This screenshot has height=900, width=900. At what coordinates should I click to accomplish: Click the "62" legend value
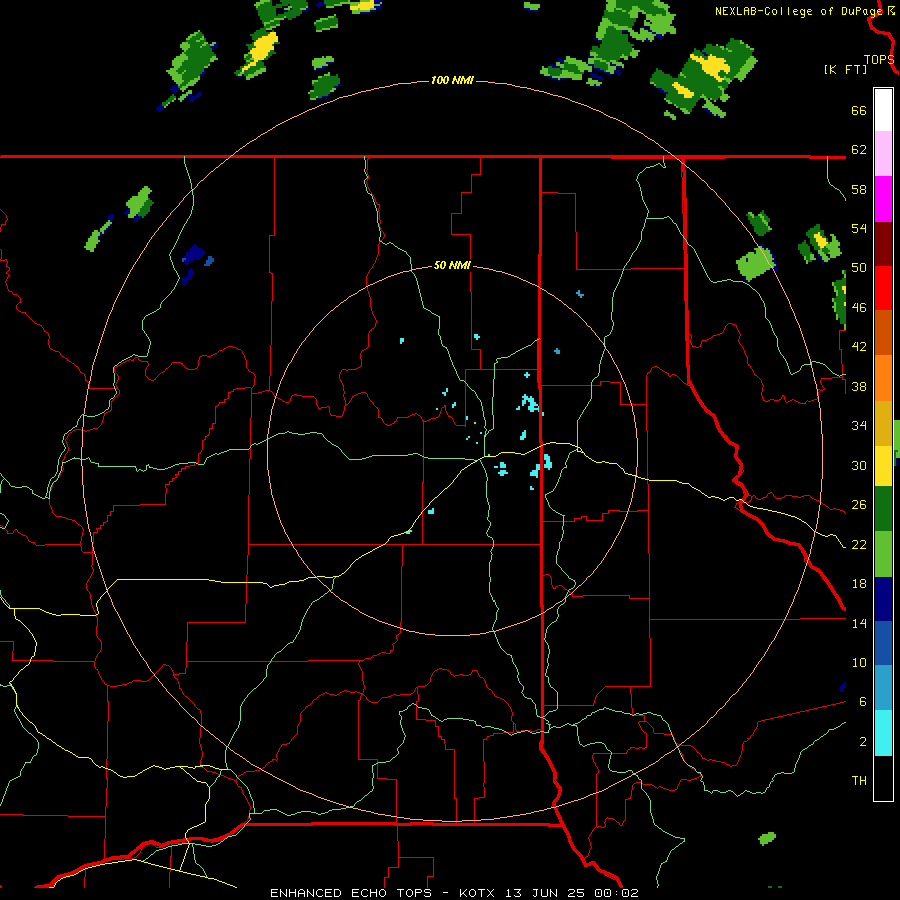(x=859, y=150)
